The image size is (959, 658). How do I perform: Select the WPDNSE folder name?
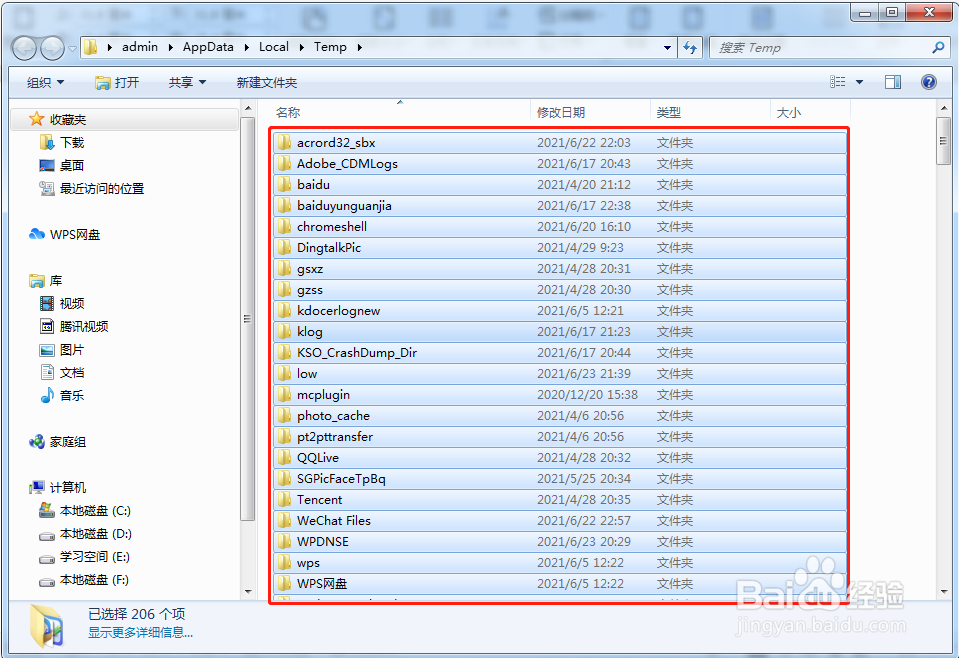click(x=323, y=542)
